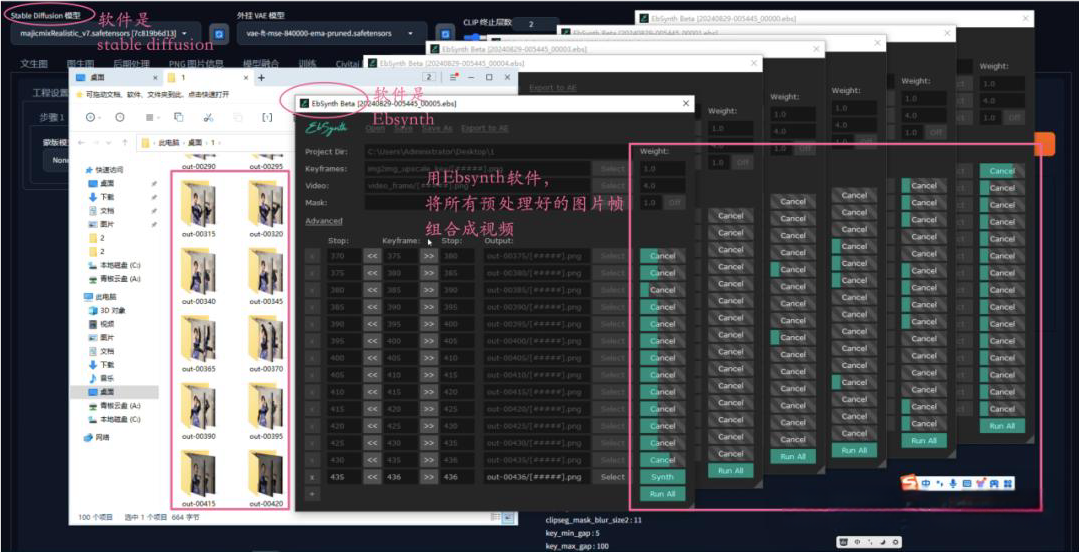Toggle Chinese/English mode in Sogou toolbar

(x=926, y=484)
